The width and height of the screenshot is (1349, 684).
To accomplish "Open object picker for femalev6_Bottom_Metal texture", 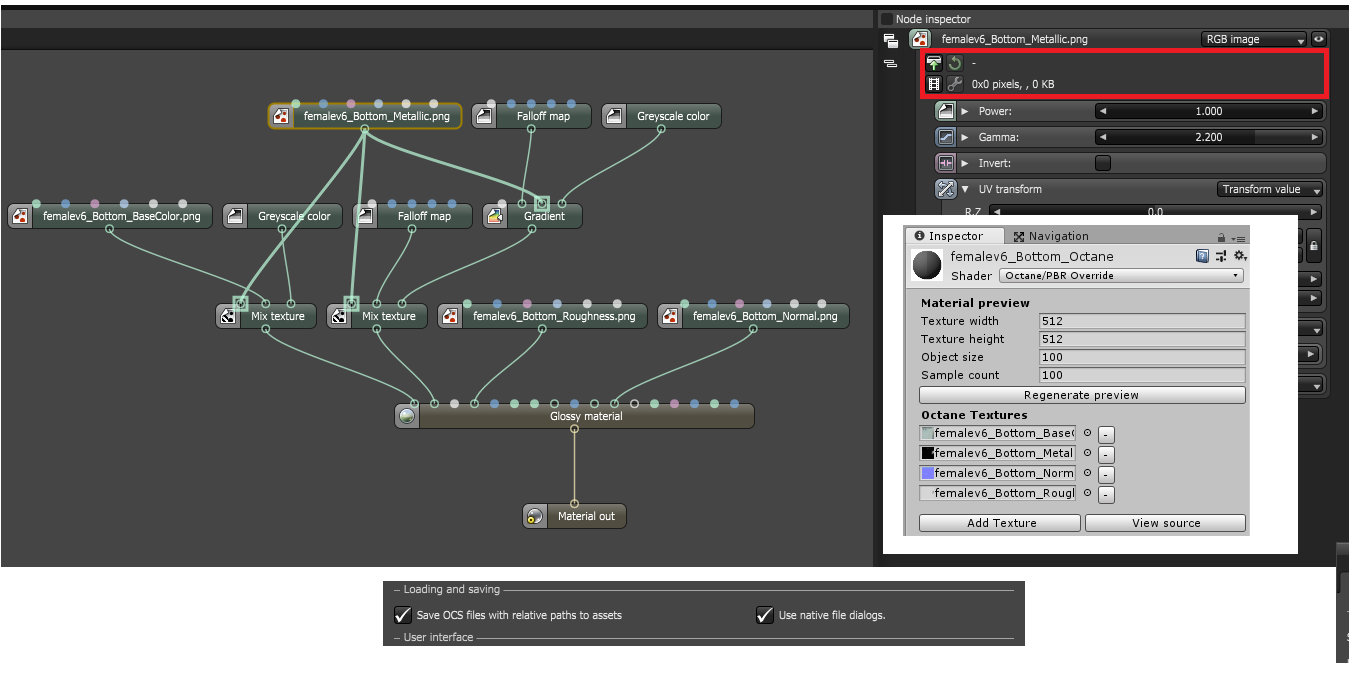I will point(1087,453).
